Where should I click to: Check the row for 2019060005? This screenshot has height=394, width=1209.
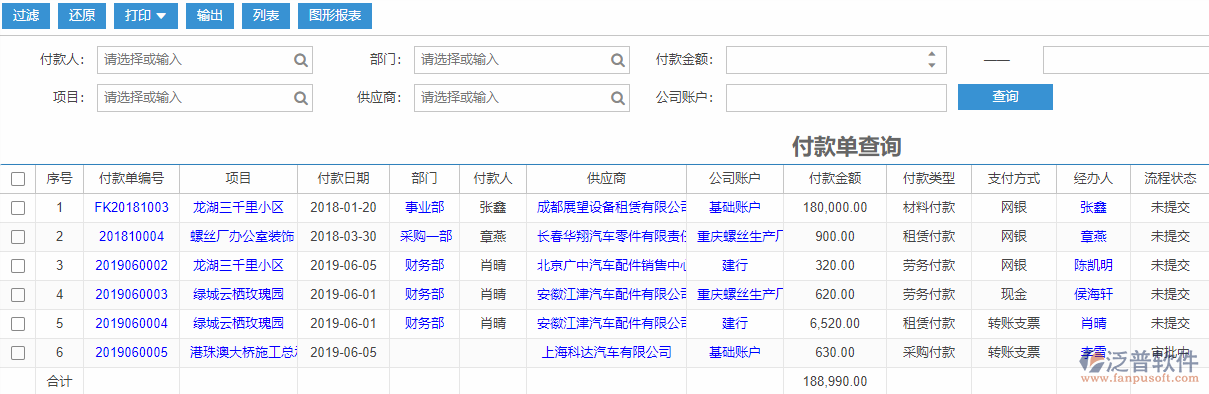(17, 353)
